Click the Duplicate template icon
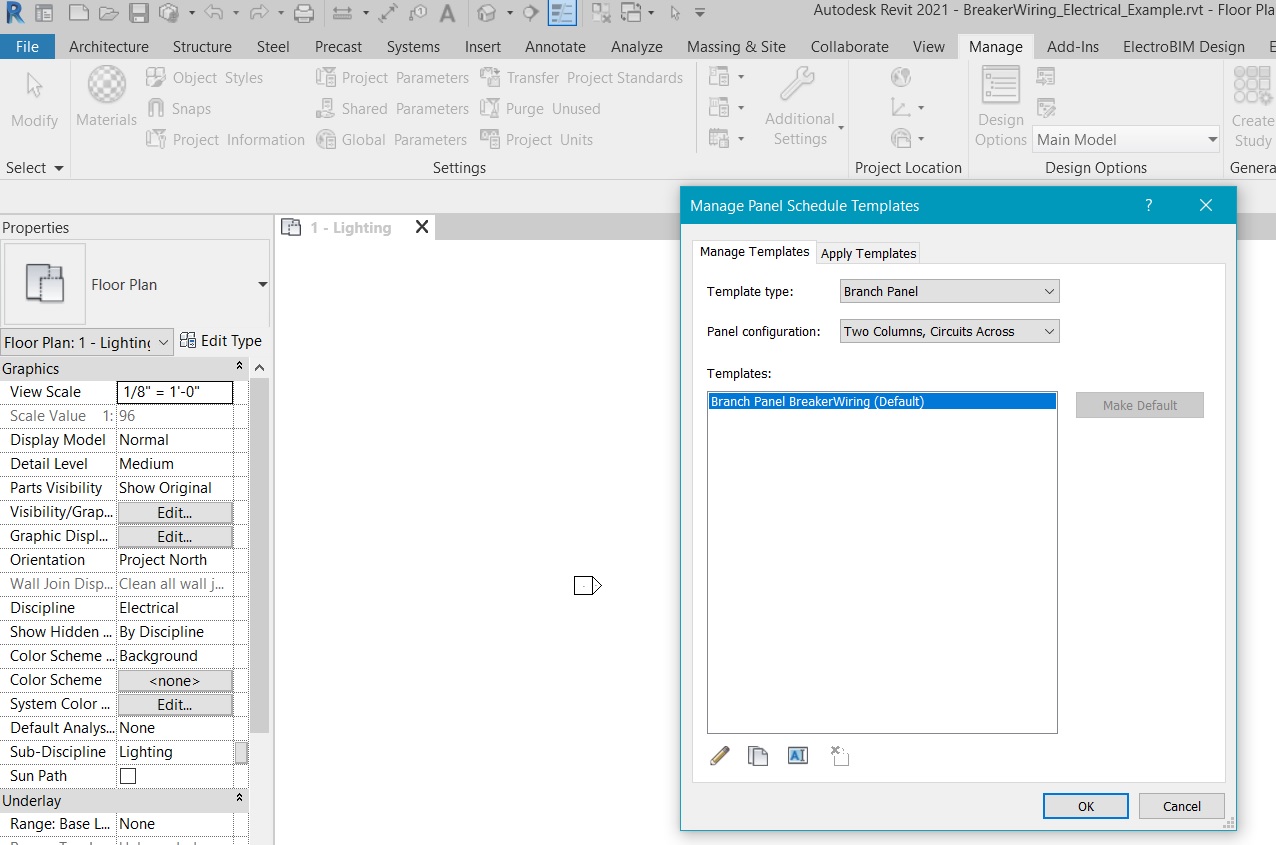 758,756
